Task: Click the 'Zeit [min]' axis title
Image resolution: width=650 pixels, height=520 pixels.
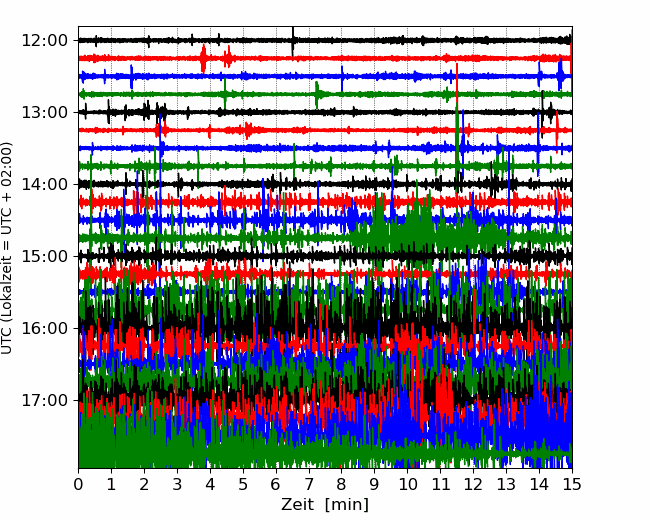Action: point(325,504)
